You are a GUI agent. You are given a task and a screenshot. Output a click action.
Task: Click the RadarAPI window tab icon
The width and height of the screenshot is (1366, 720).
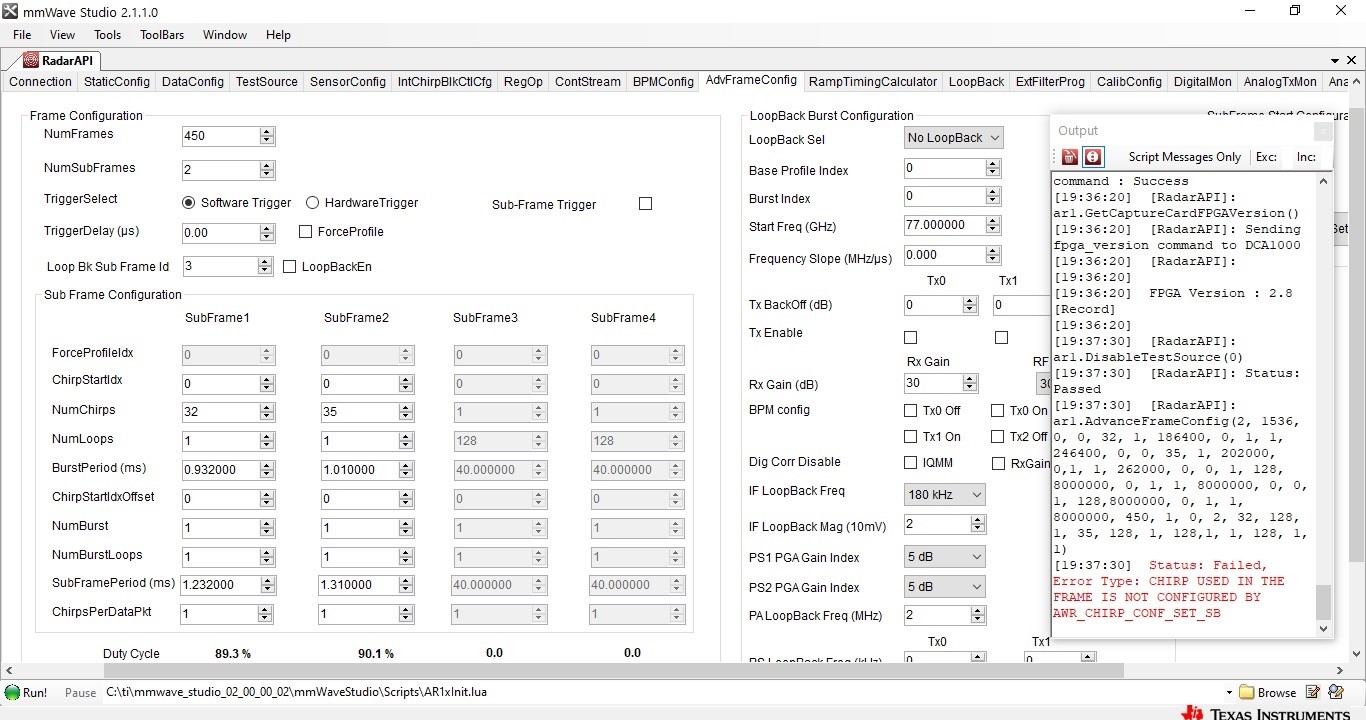31,61
